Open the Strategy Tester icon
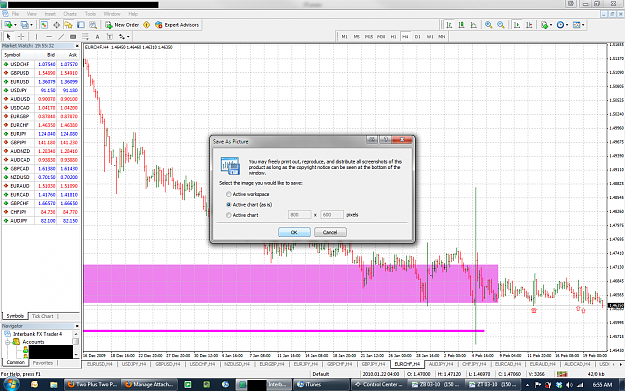The image size is (625, 391). pos(93,25)
